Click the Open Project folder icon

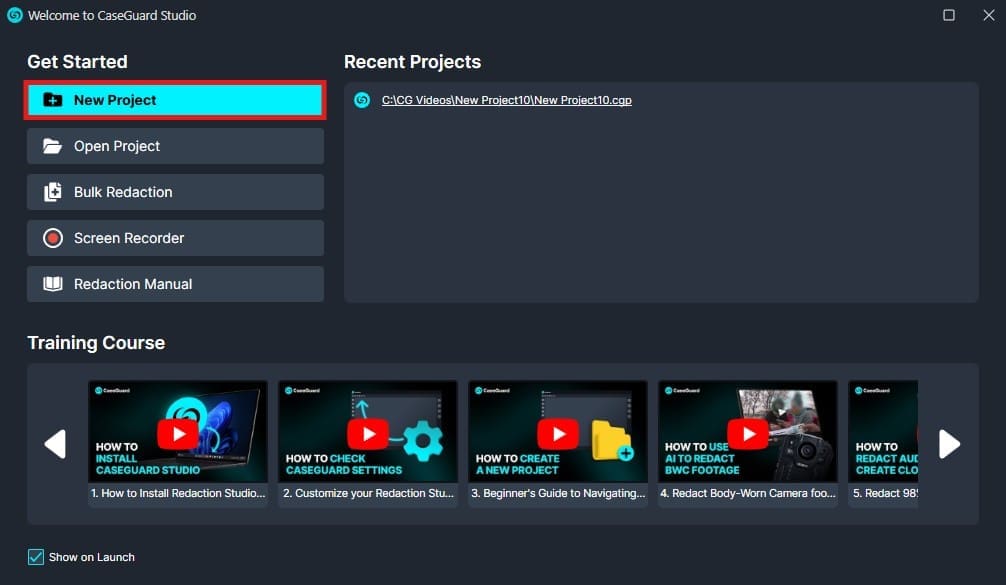click(x=51, y=146)
